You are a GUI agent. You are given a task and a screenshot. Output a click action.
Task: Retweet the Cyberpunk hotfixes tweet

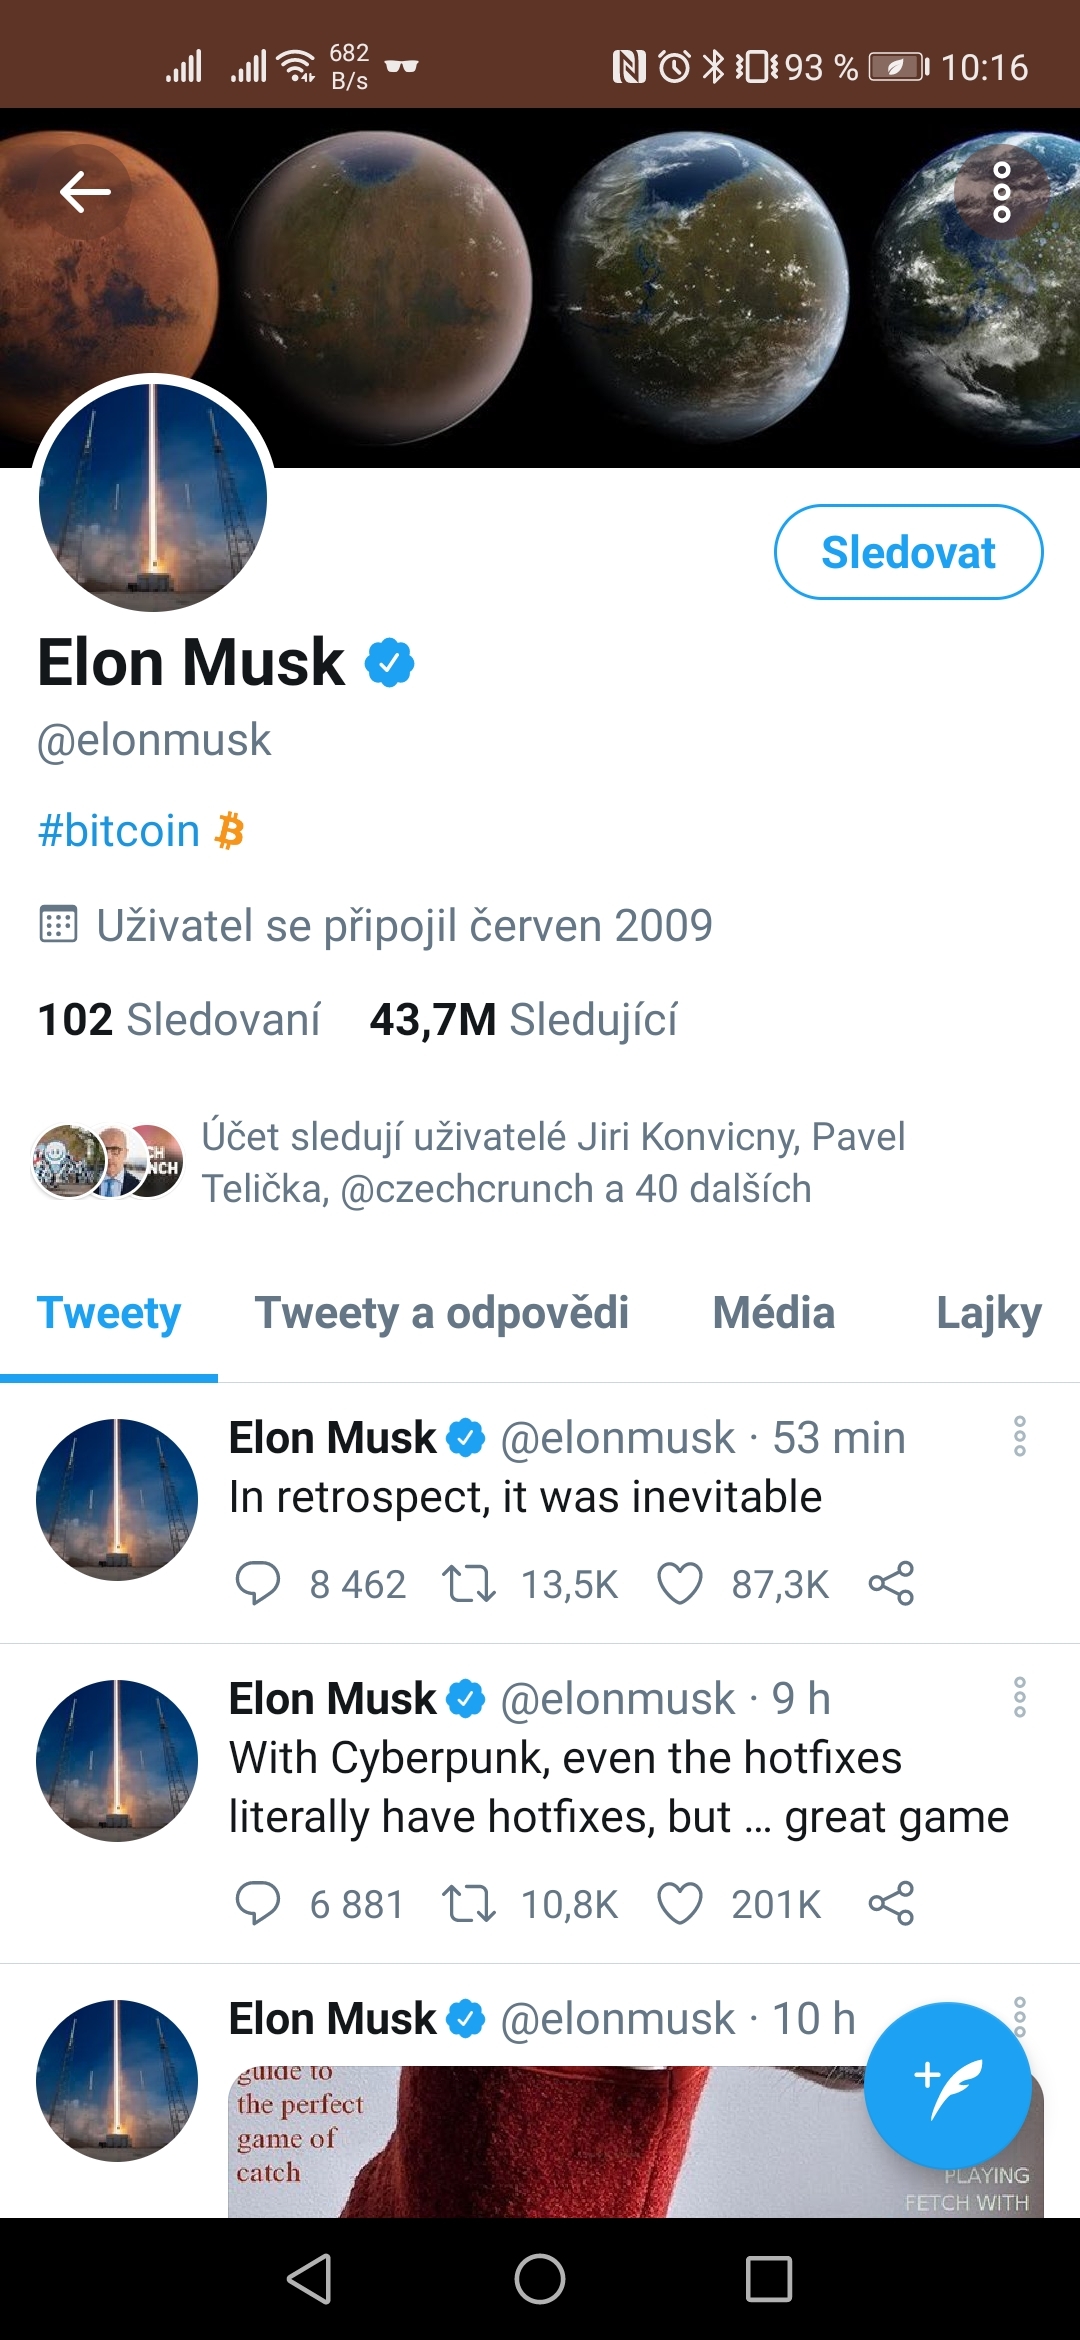[469, 1904]
